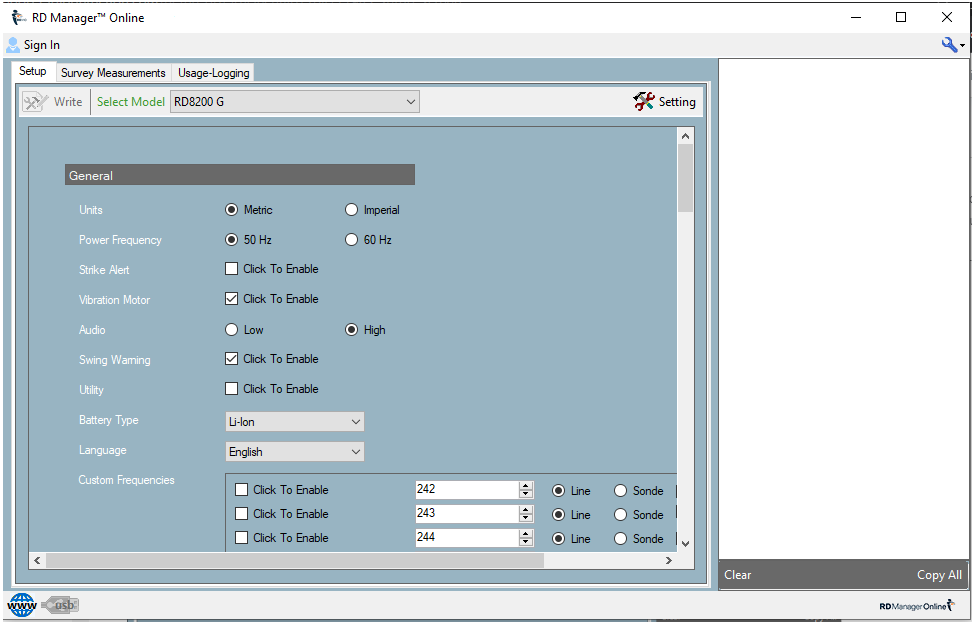Click the RD Manager title bar icon

17,16
